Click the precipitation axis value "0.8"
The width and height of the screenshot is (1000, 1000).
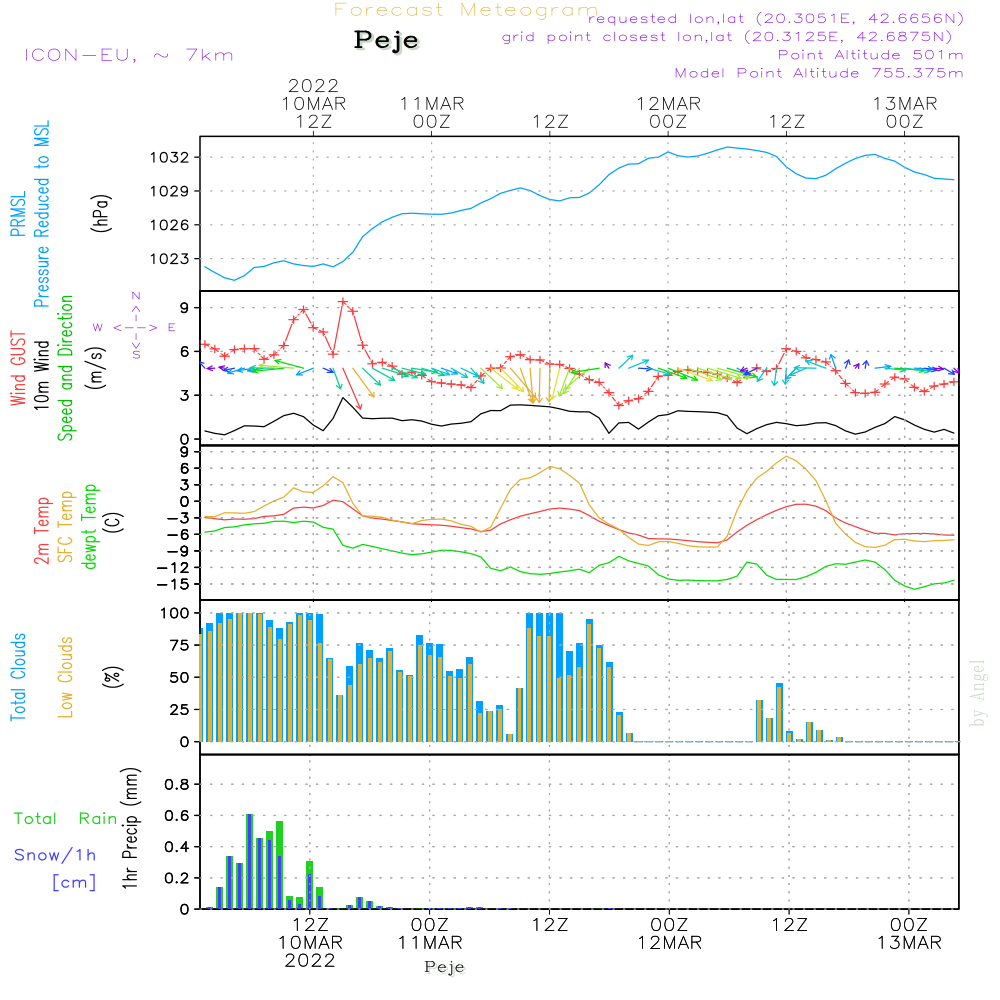coord(177,784)
